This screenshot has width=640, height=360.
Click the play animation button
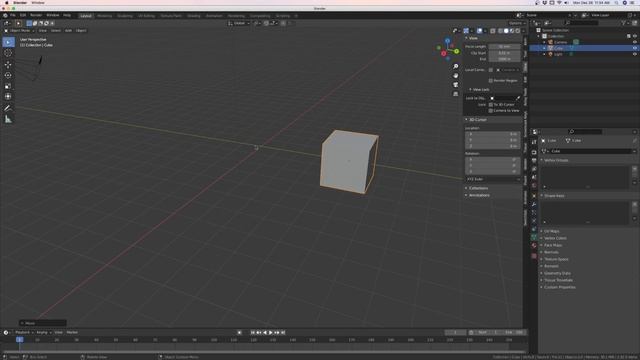pos(271,333)
